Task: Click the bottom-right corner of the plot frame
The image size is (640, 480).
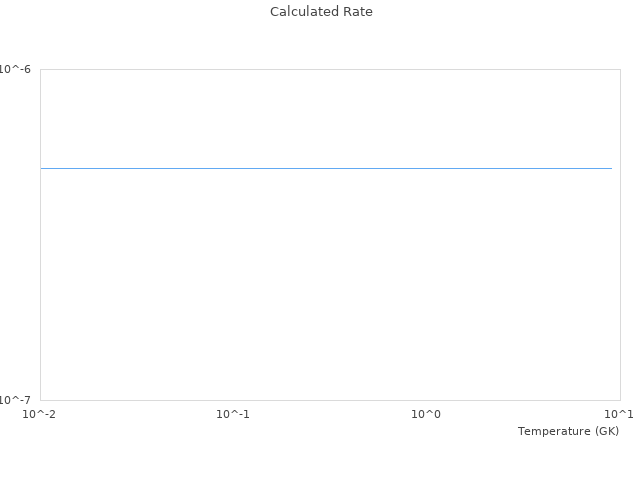Action: (x=620, y=400)
